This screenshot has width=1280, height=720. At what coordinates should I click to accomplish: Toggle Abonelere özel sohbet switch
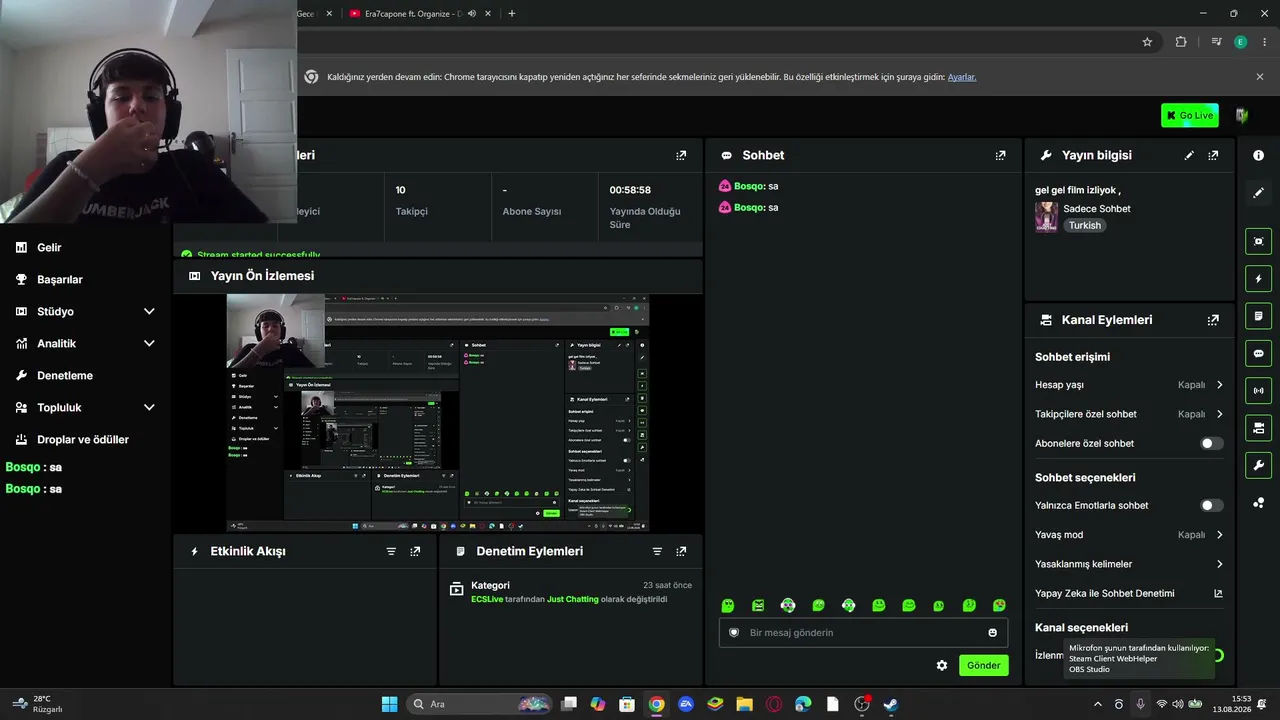point(1211,443)
